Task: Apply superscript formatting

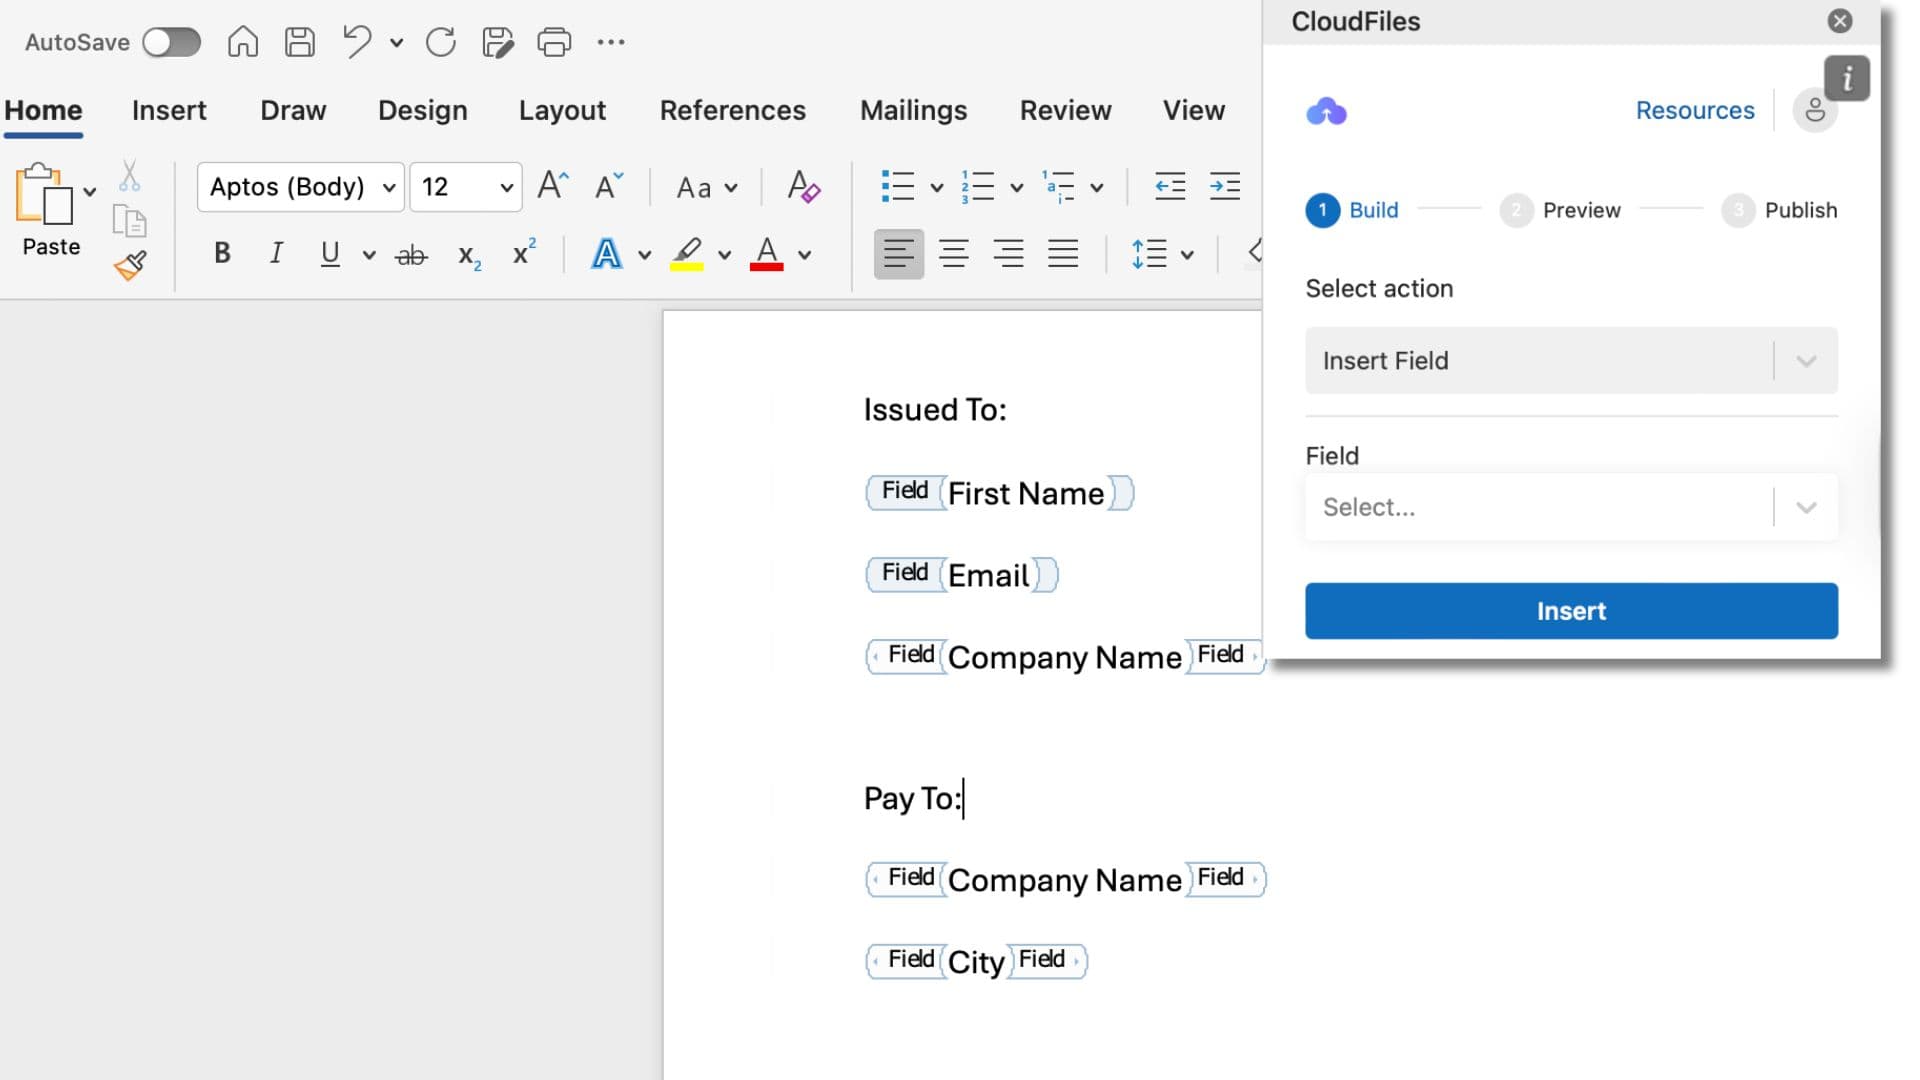Action: pos(521,254)
